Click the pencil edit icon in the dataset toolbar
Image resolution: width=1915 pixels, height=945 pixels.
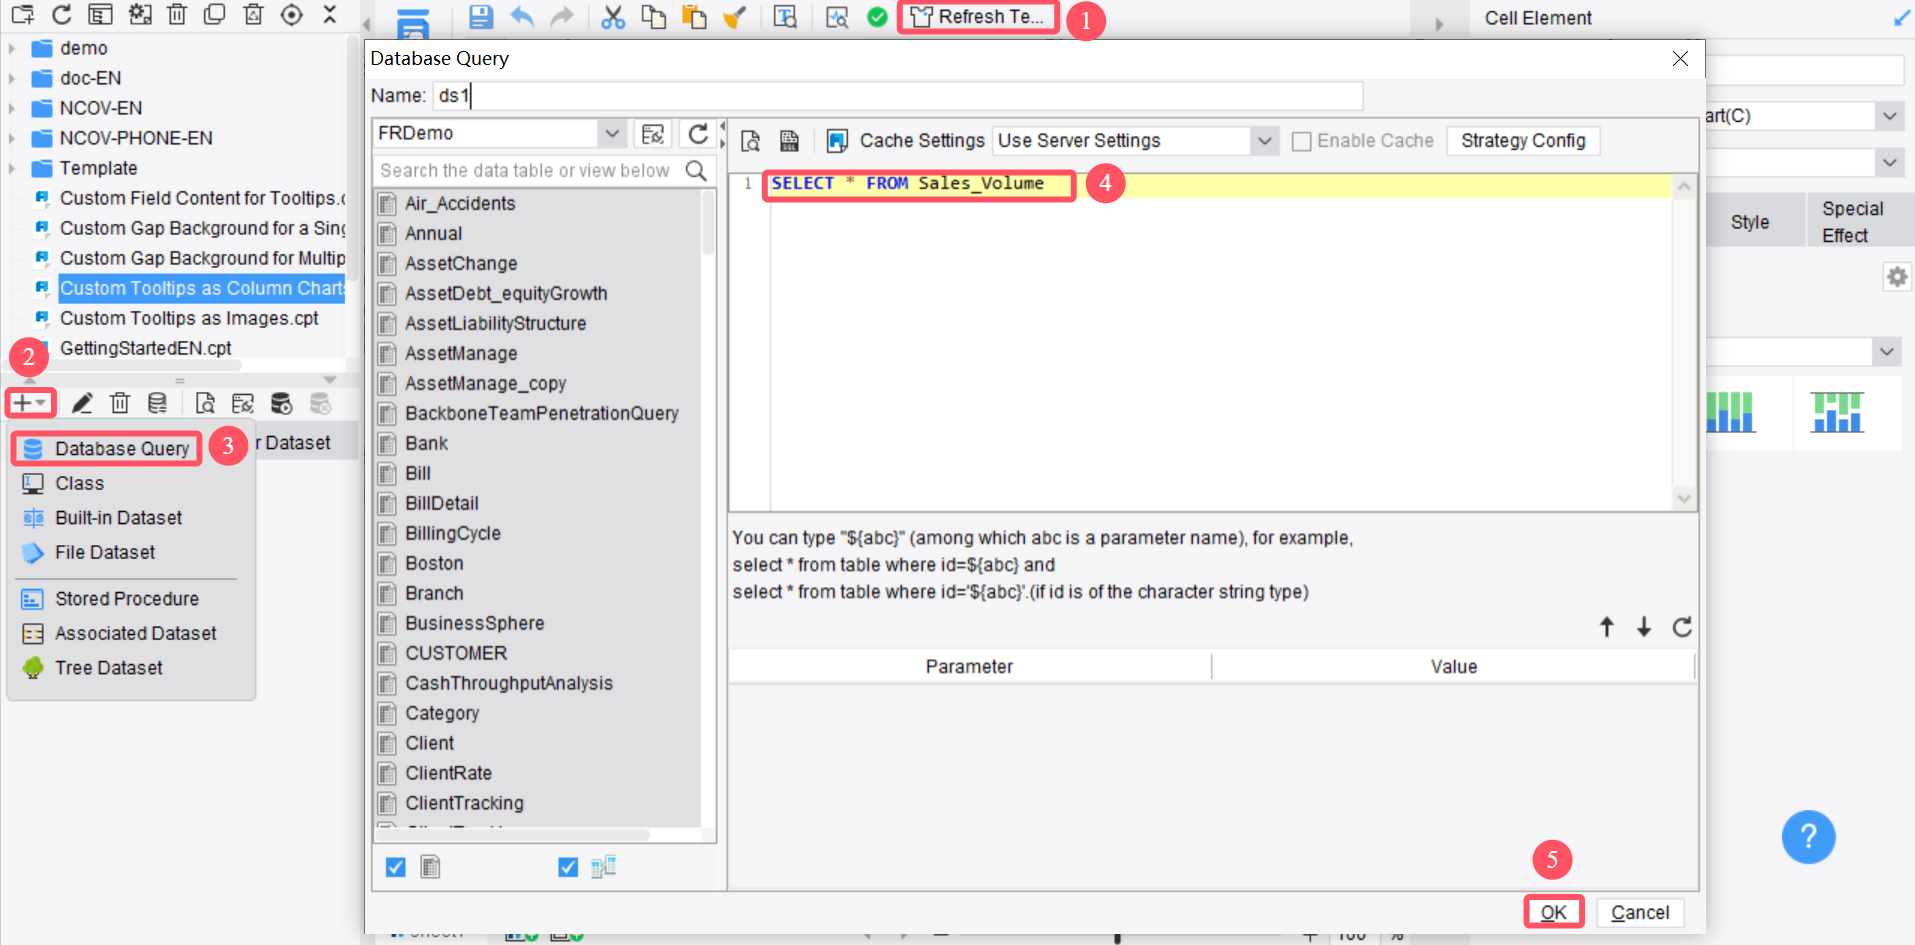(82, 403)
